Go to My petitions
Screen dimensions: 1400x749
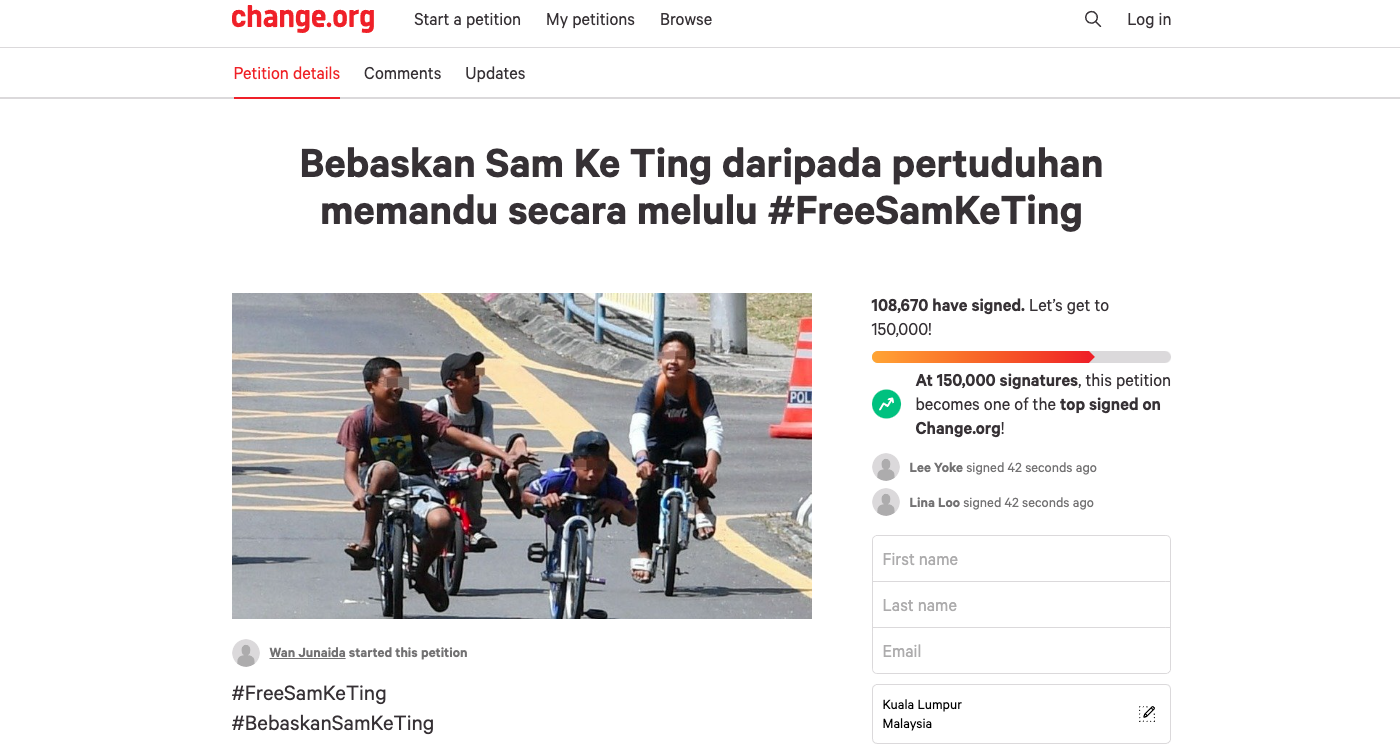[590, 19]
